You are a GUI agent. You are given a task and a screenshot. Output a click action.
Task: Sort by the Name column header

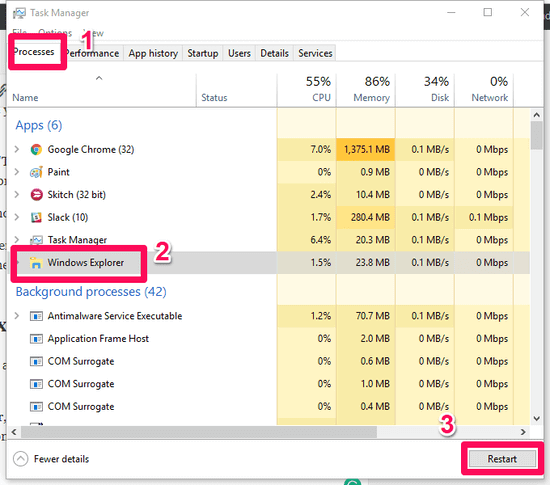(25, 98)
